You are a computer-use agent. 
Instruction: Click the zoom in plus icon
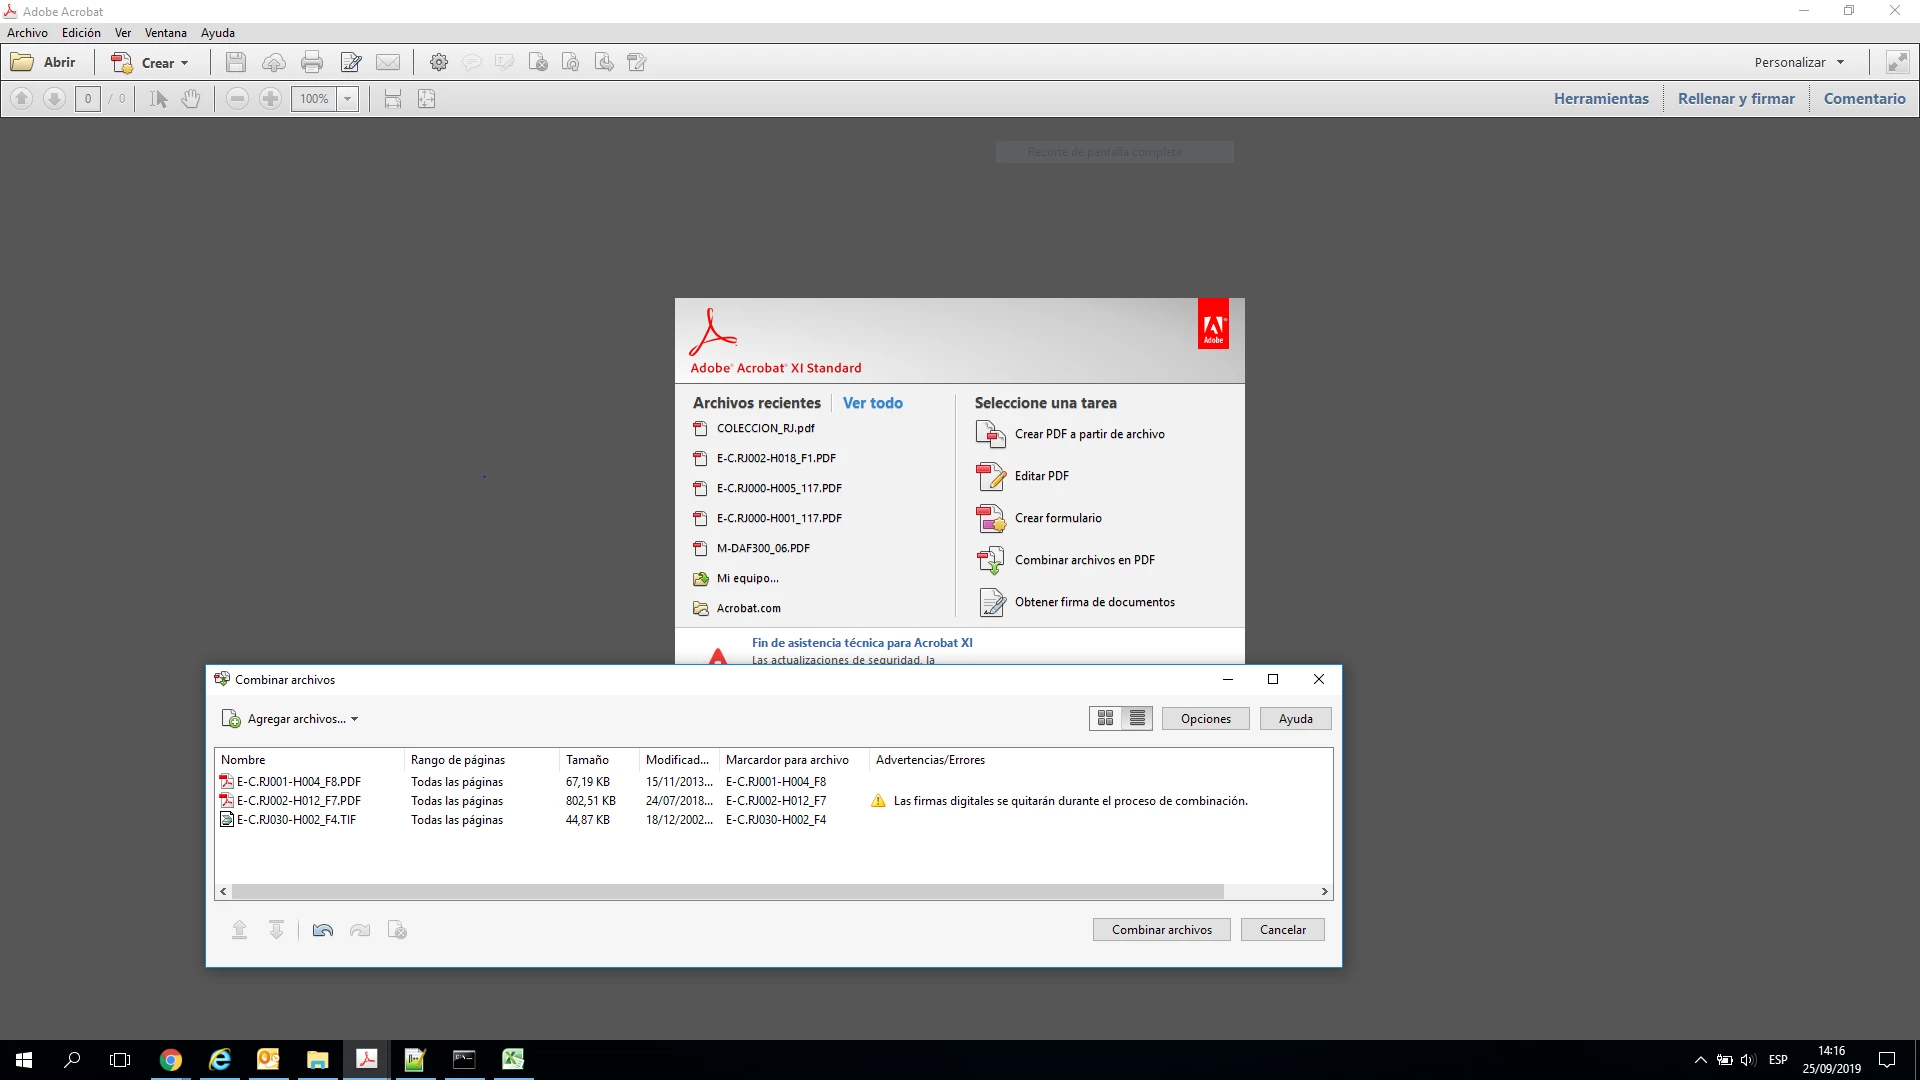point(270,99)
